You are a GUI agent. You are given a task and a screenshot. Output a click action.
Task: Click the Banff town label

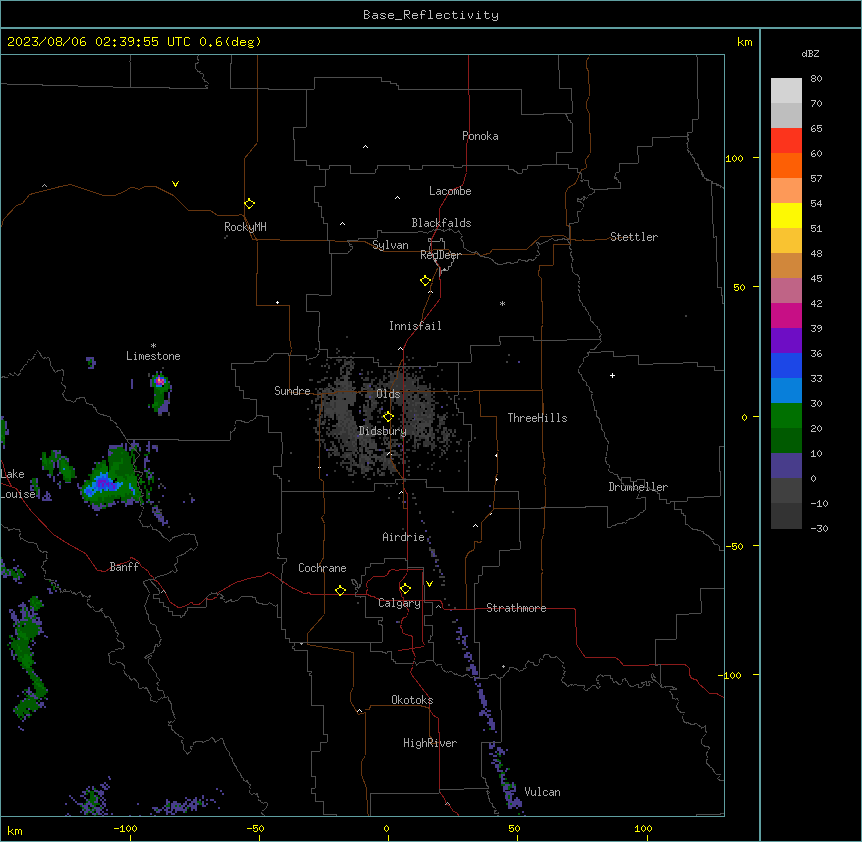tap(124, 567)
